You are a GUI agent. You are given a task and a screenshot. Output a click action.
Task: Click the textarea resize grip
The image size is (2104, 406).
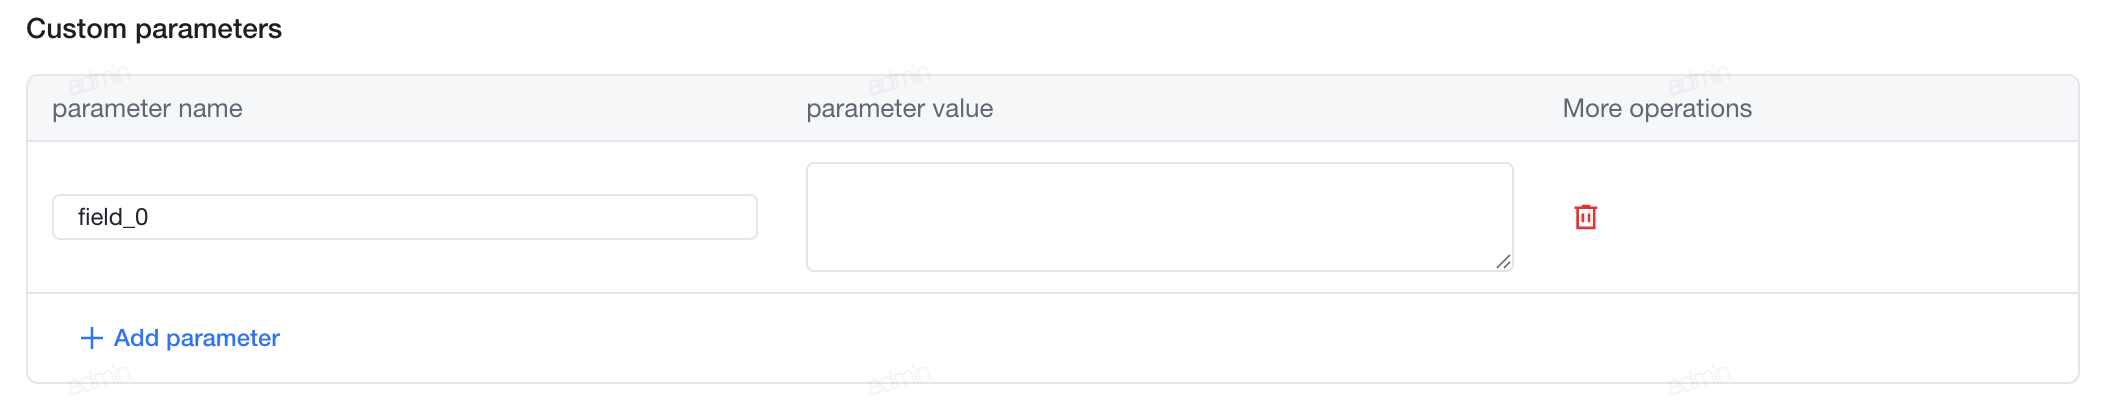click(x=1503, y=261)
